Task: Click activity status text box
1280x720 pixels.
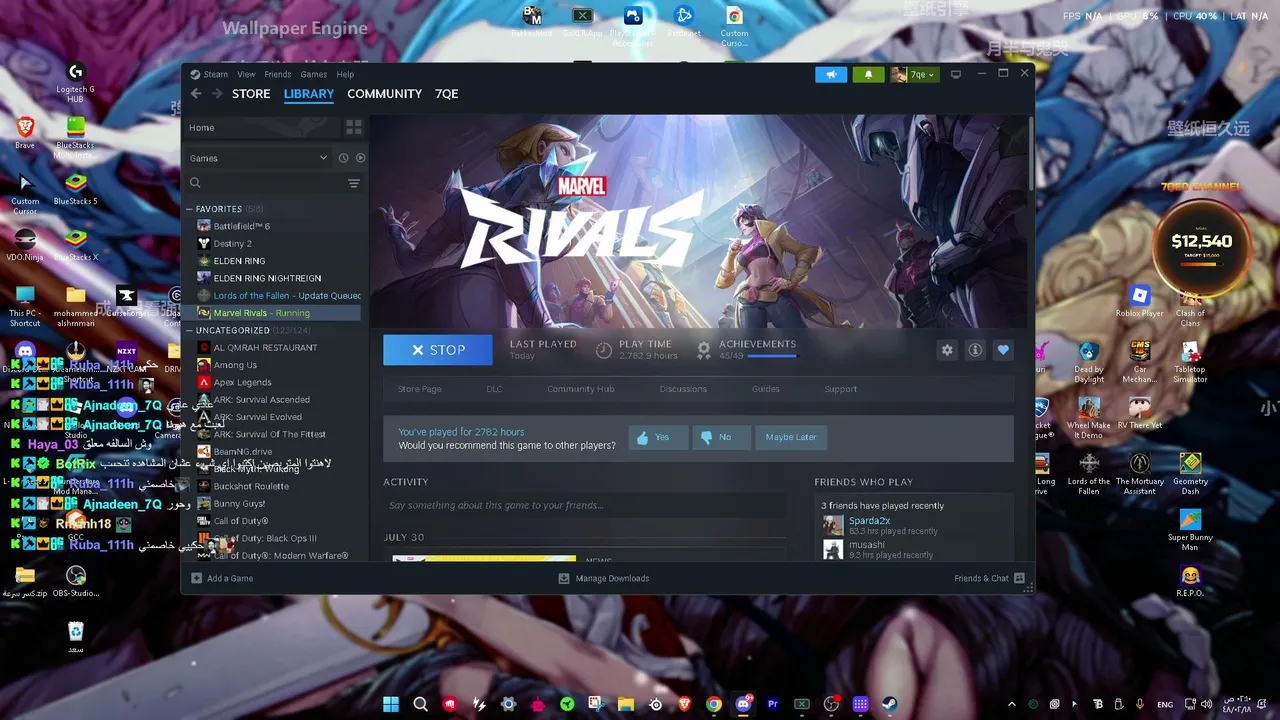Action: [583, 505]
